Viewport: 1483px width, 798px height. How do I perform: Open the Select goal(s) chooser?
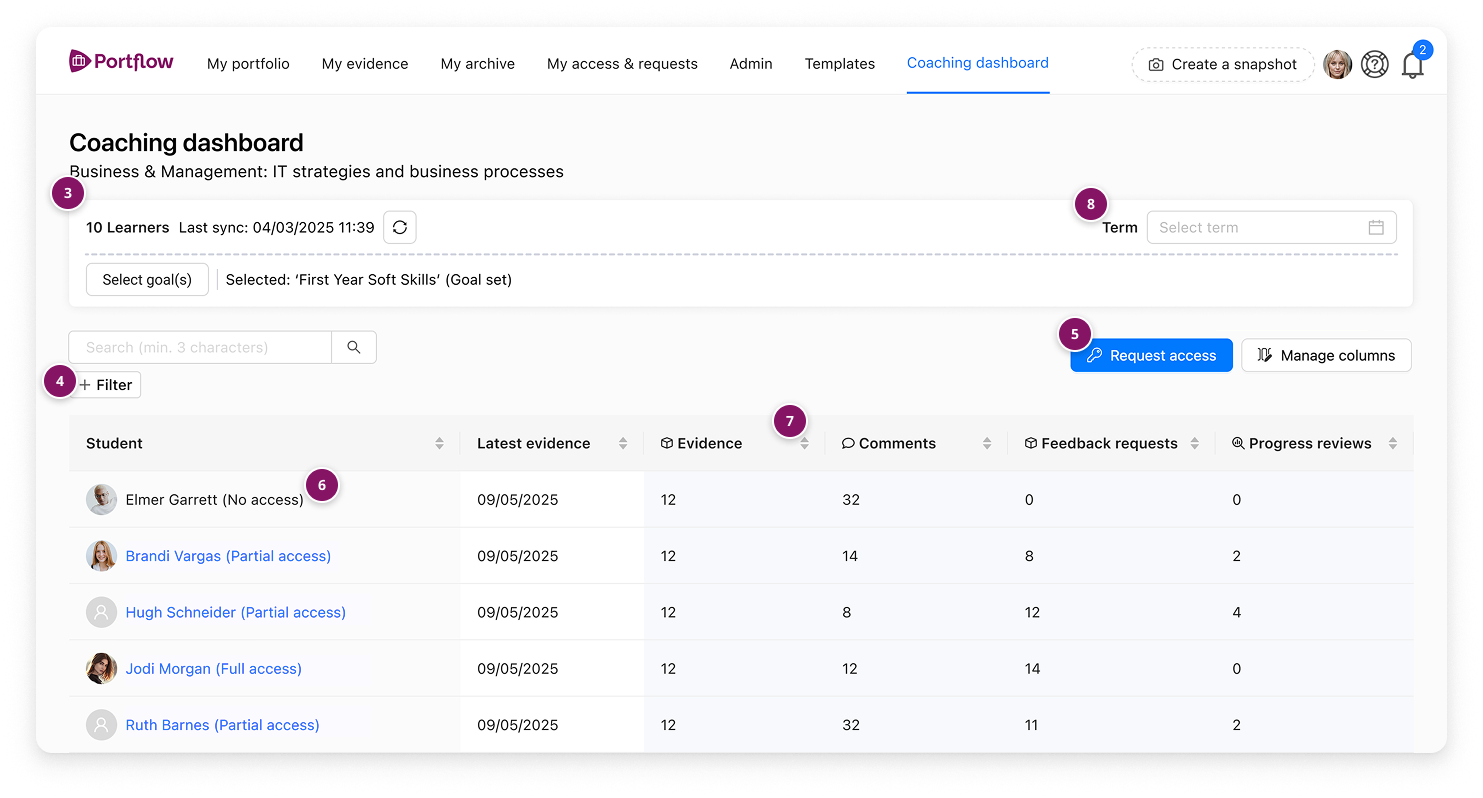pyautogui.click(x=147, y=279)
